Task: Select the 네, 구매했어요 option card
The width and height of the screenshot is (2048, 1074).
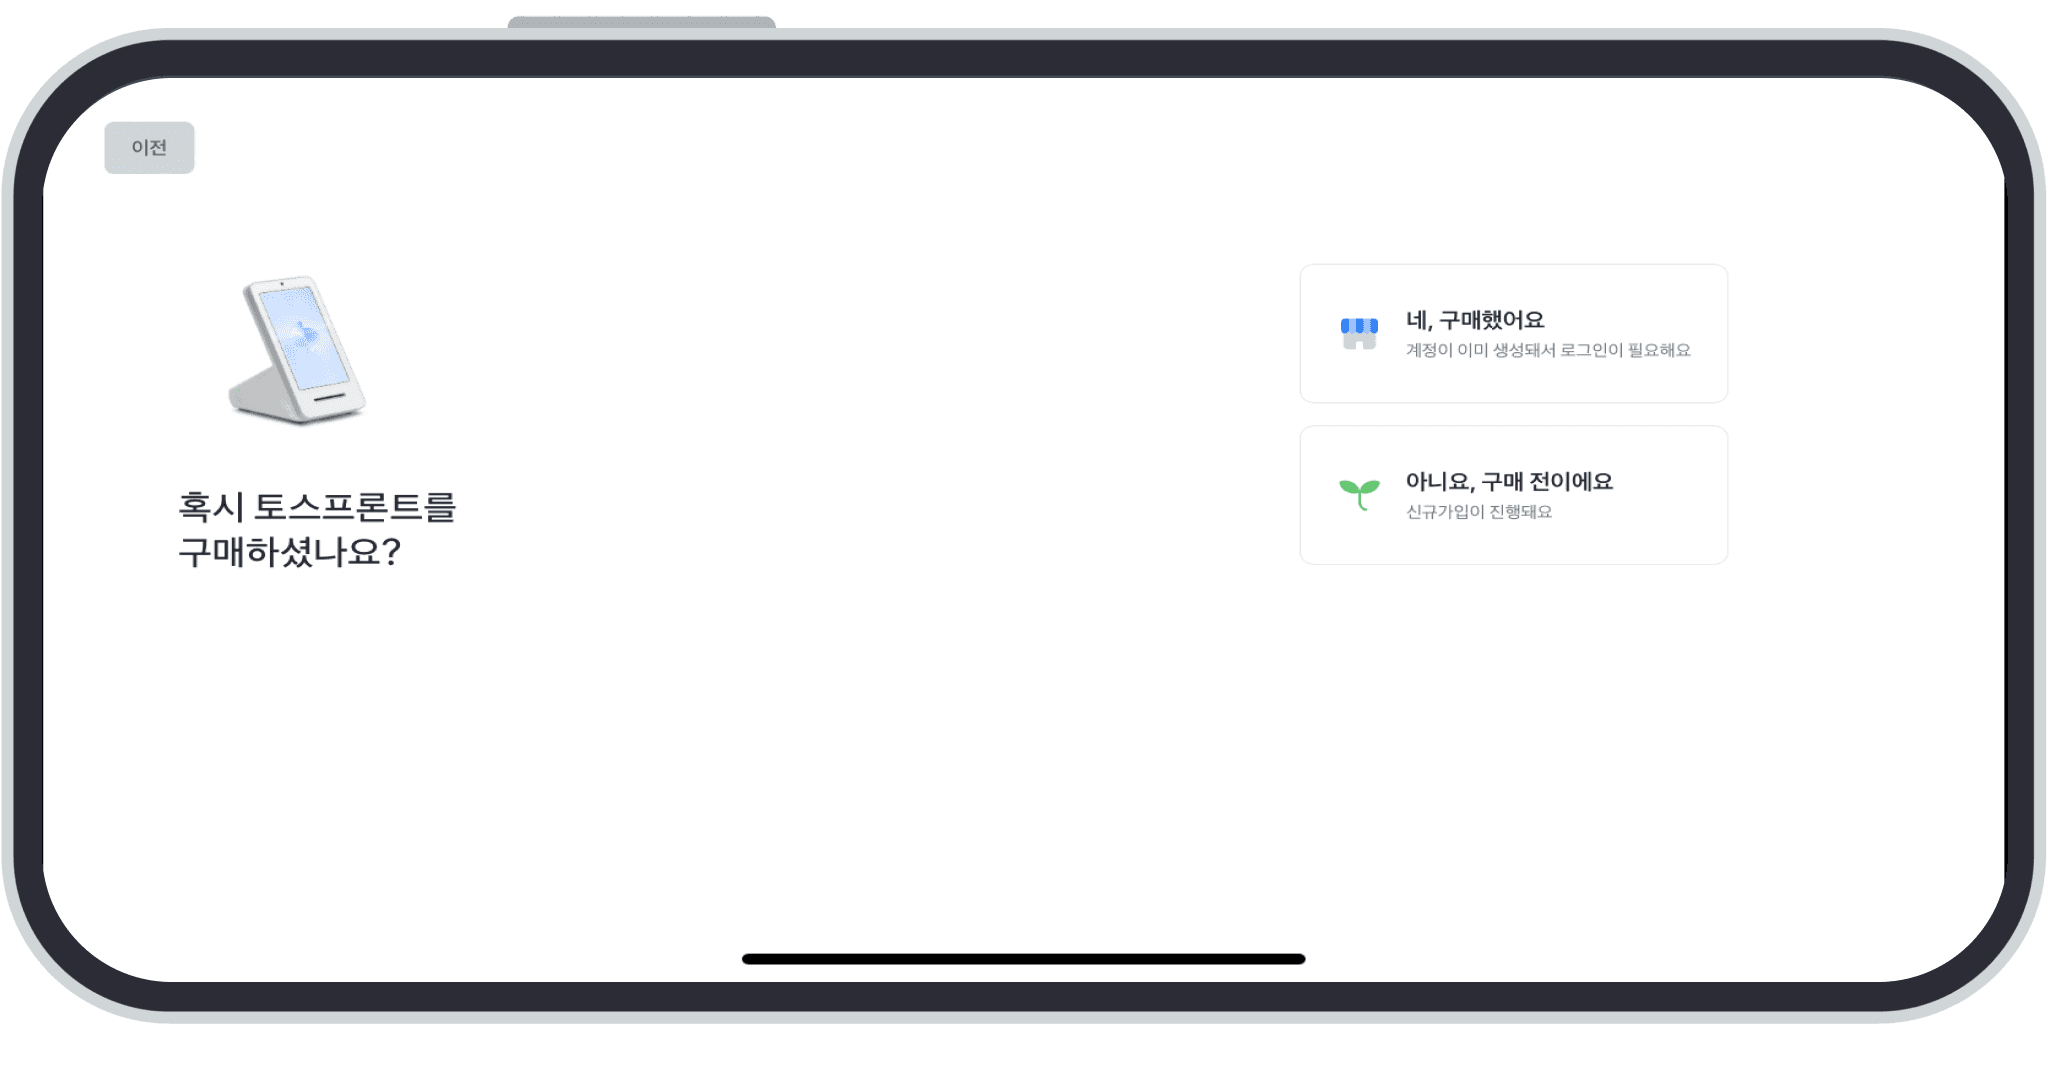Action: pyautogui.click(x=1513, y=334)
